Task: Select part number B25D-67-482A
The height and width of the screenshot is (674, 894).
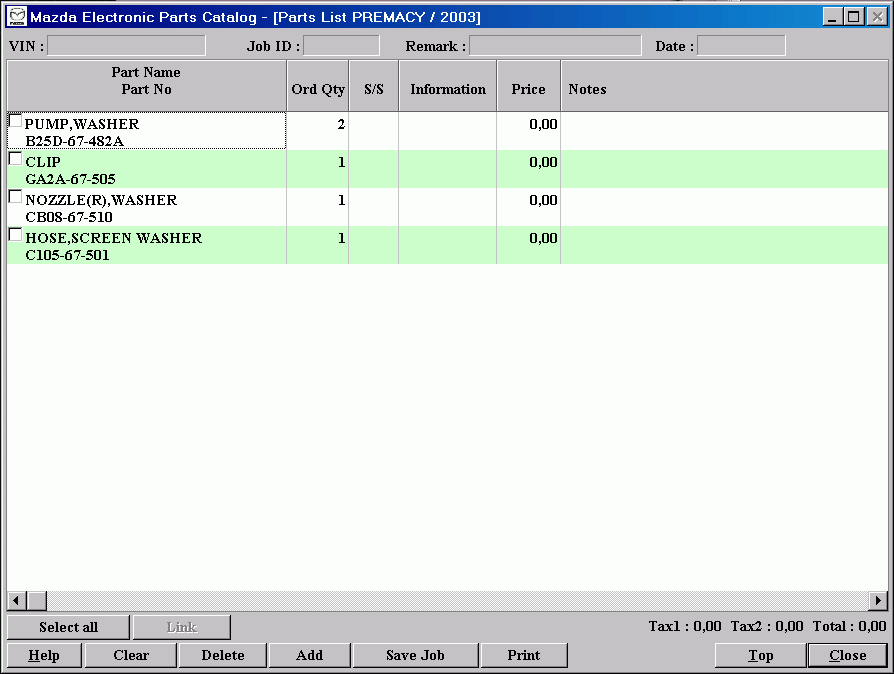Action: 75,141
